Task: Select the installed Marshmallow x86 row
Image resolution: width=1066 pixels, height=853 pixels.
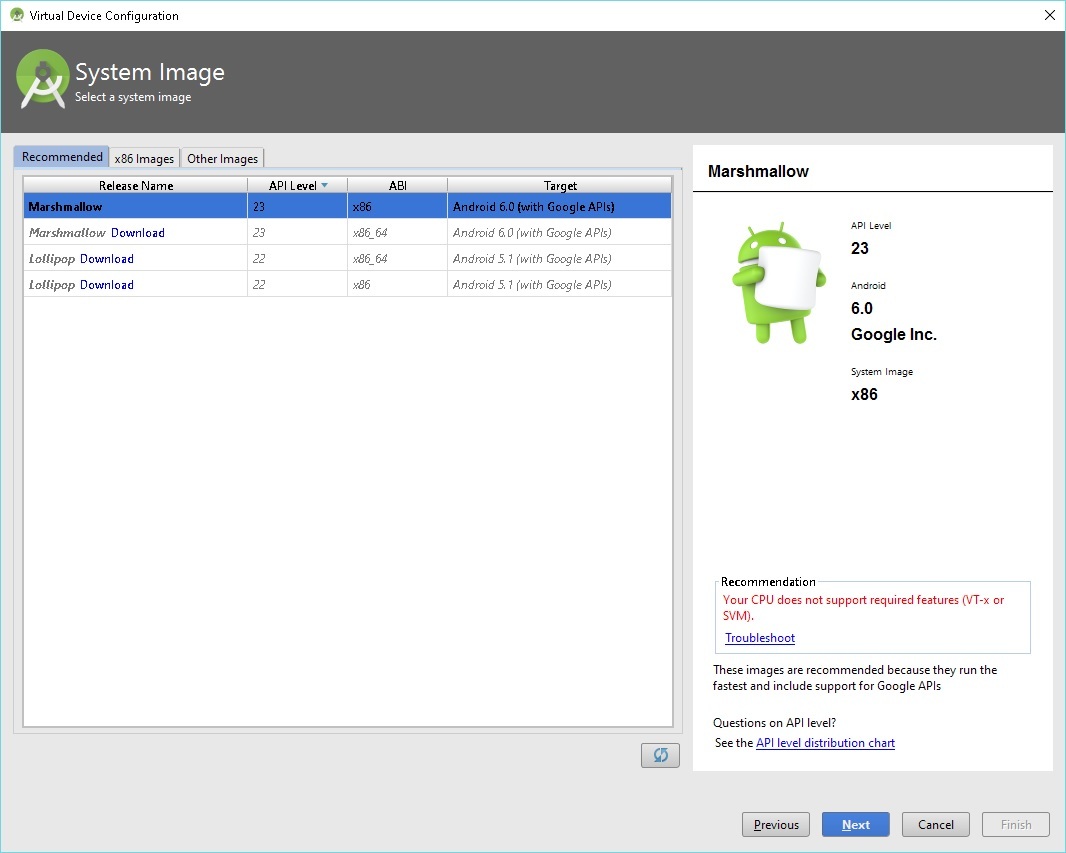Action: pos(347,207)
